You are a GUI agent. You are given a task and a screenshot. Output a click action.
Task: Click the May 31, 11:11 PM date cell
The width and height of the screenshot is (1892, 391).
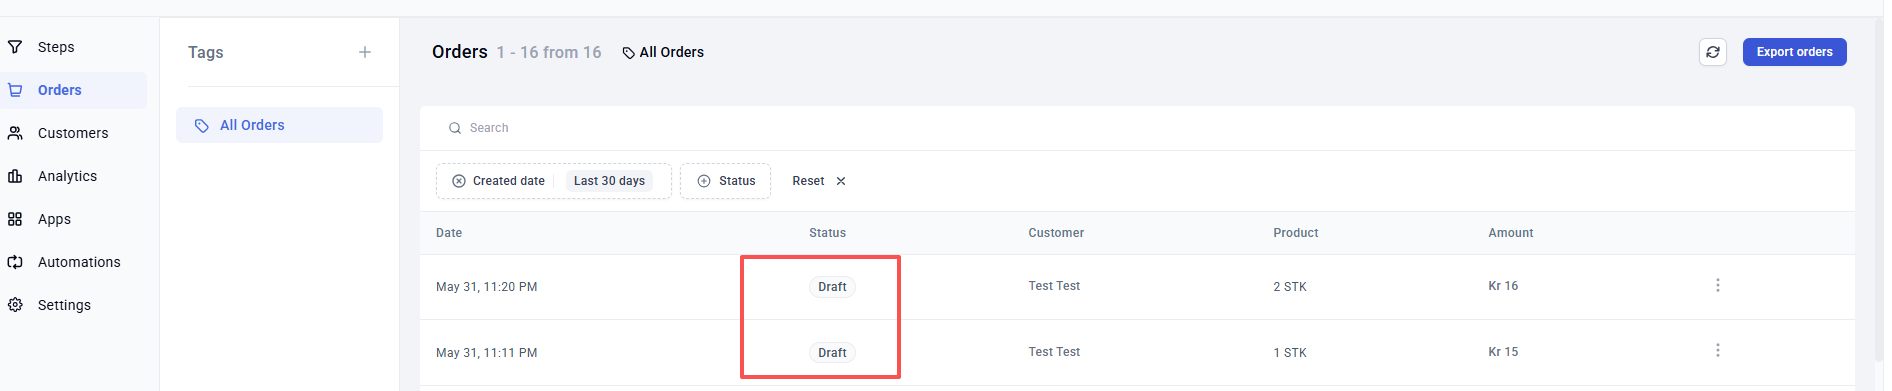pos(487,353)
